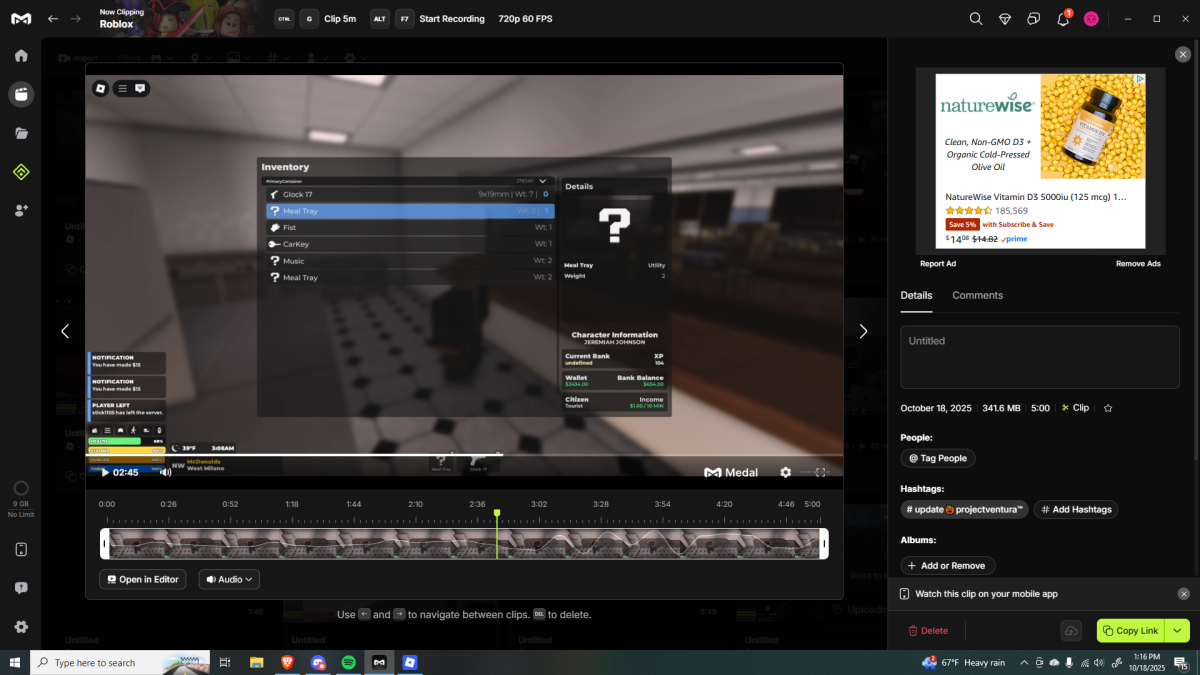Open Medal settings gear in sidebar
Image resolution: width=1200 pixels, height=675 pixels.
[21, 627]
